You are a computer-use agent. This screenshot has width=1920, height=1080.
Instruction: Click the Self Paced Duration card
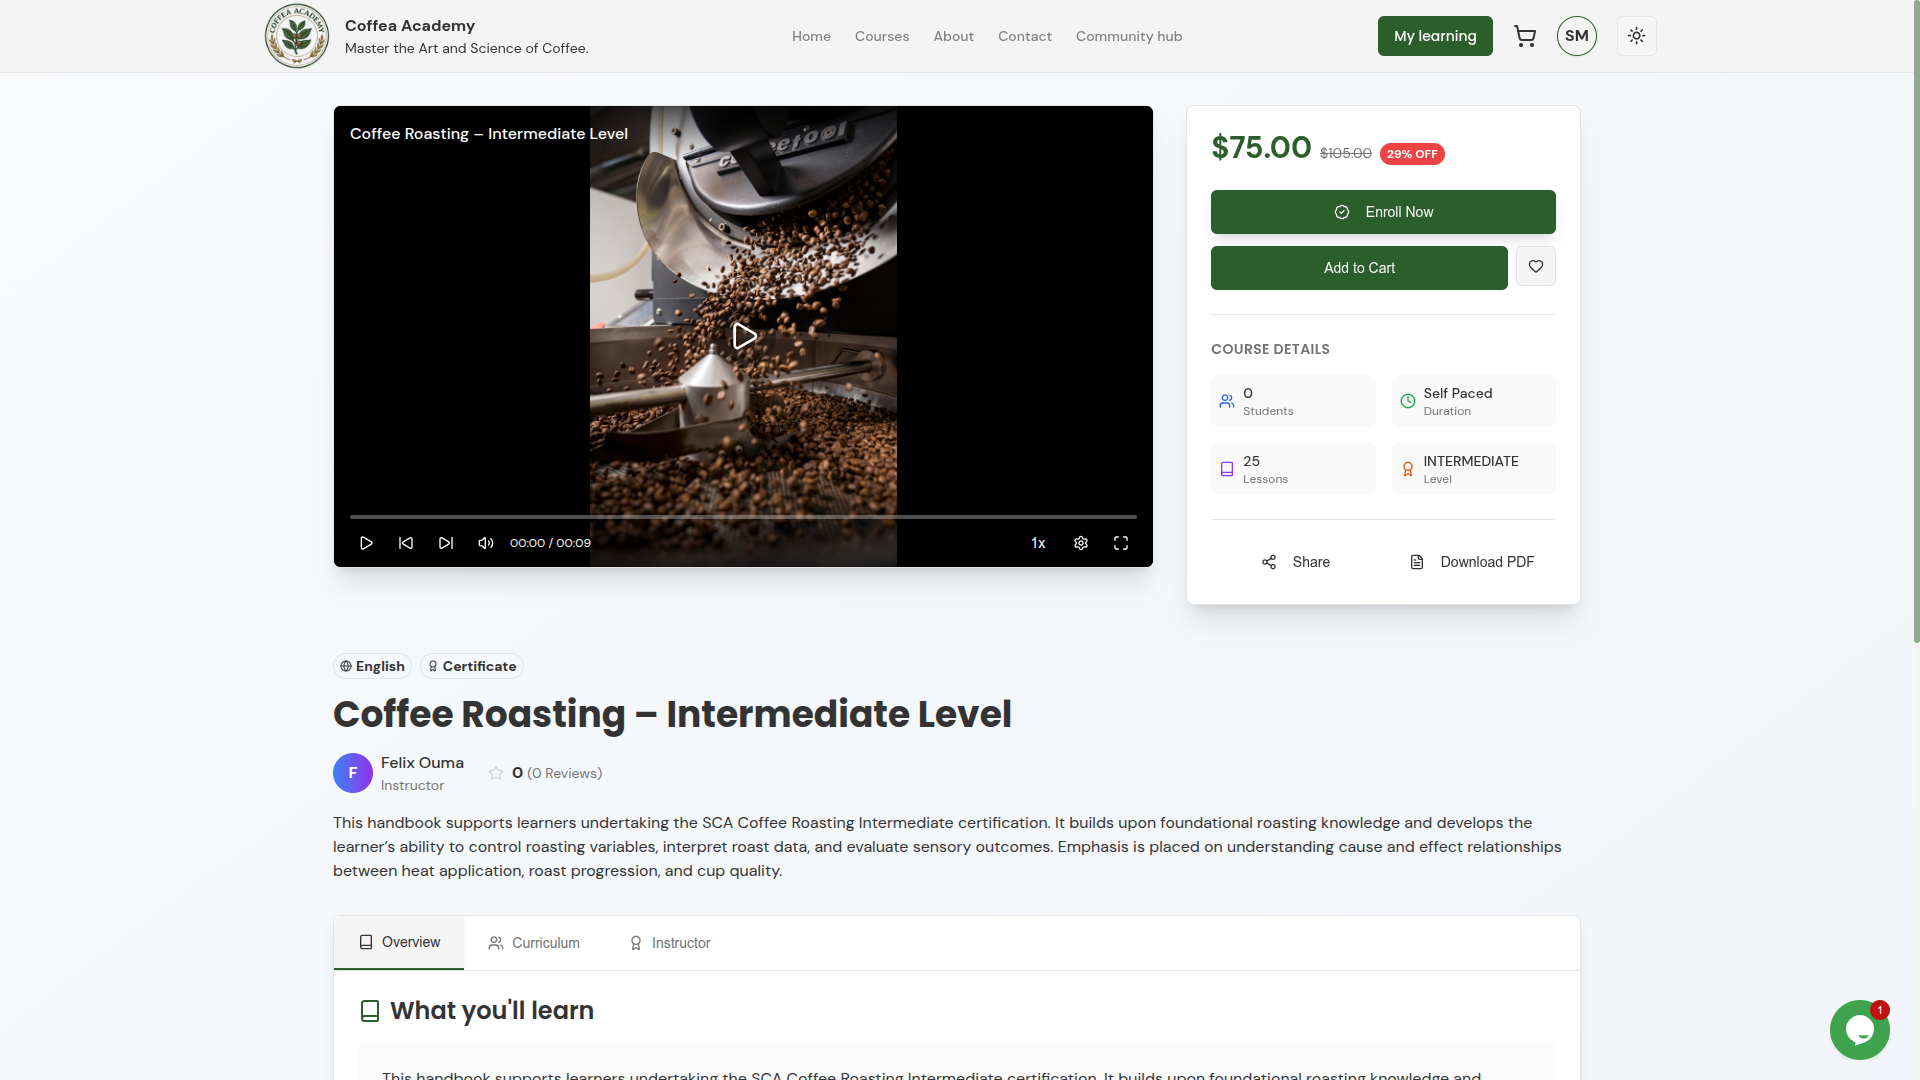coord(1474,401)
